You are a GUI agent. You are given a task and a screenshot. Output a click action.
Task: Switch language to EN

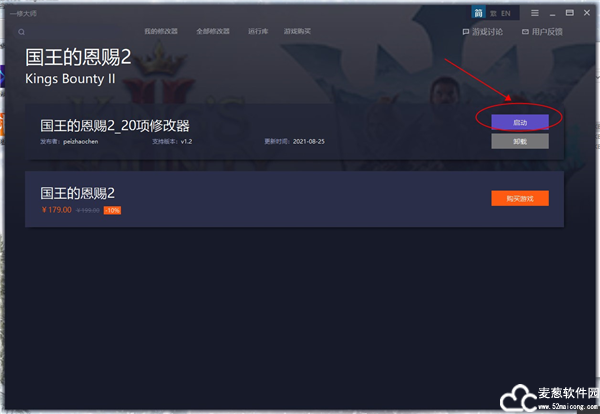pos(505,14)
